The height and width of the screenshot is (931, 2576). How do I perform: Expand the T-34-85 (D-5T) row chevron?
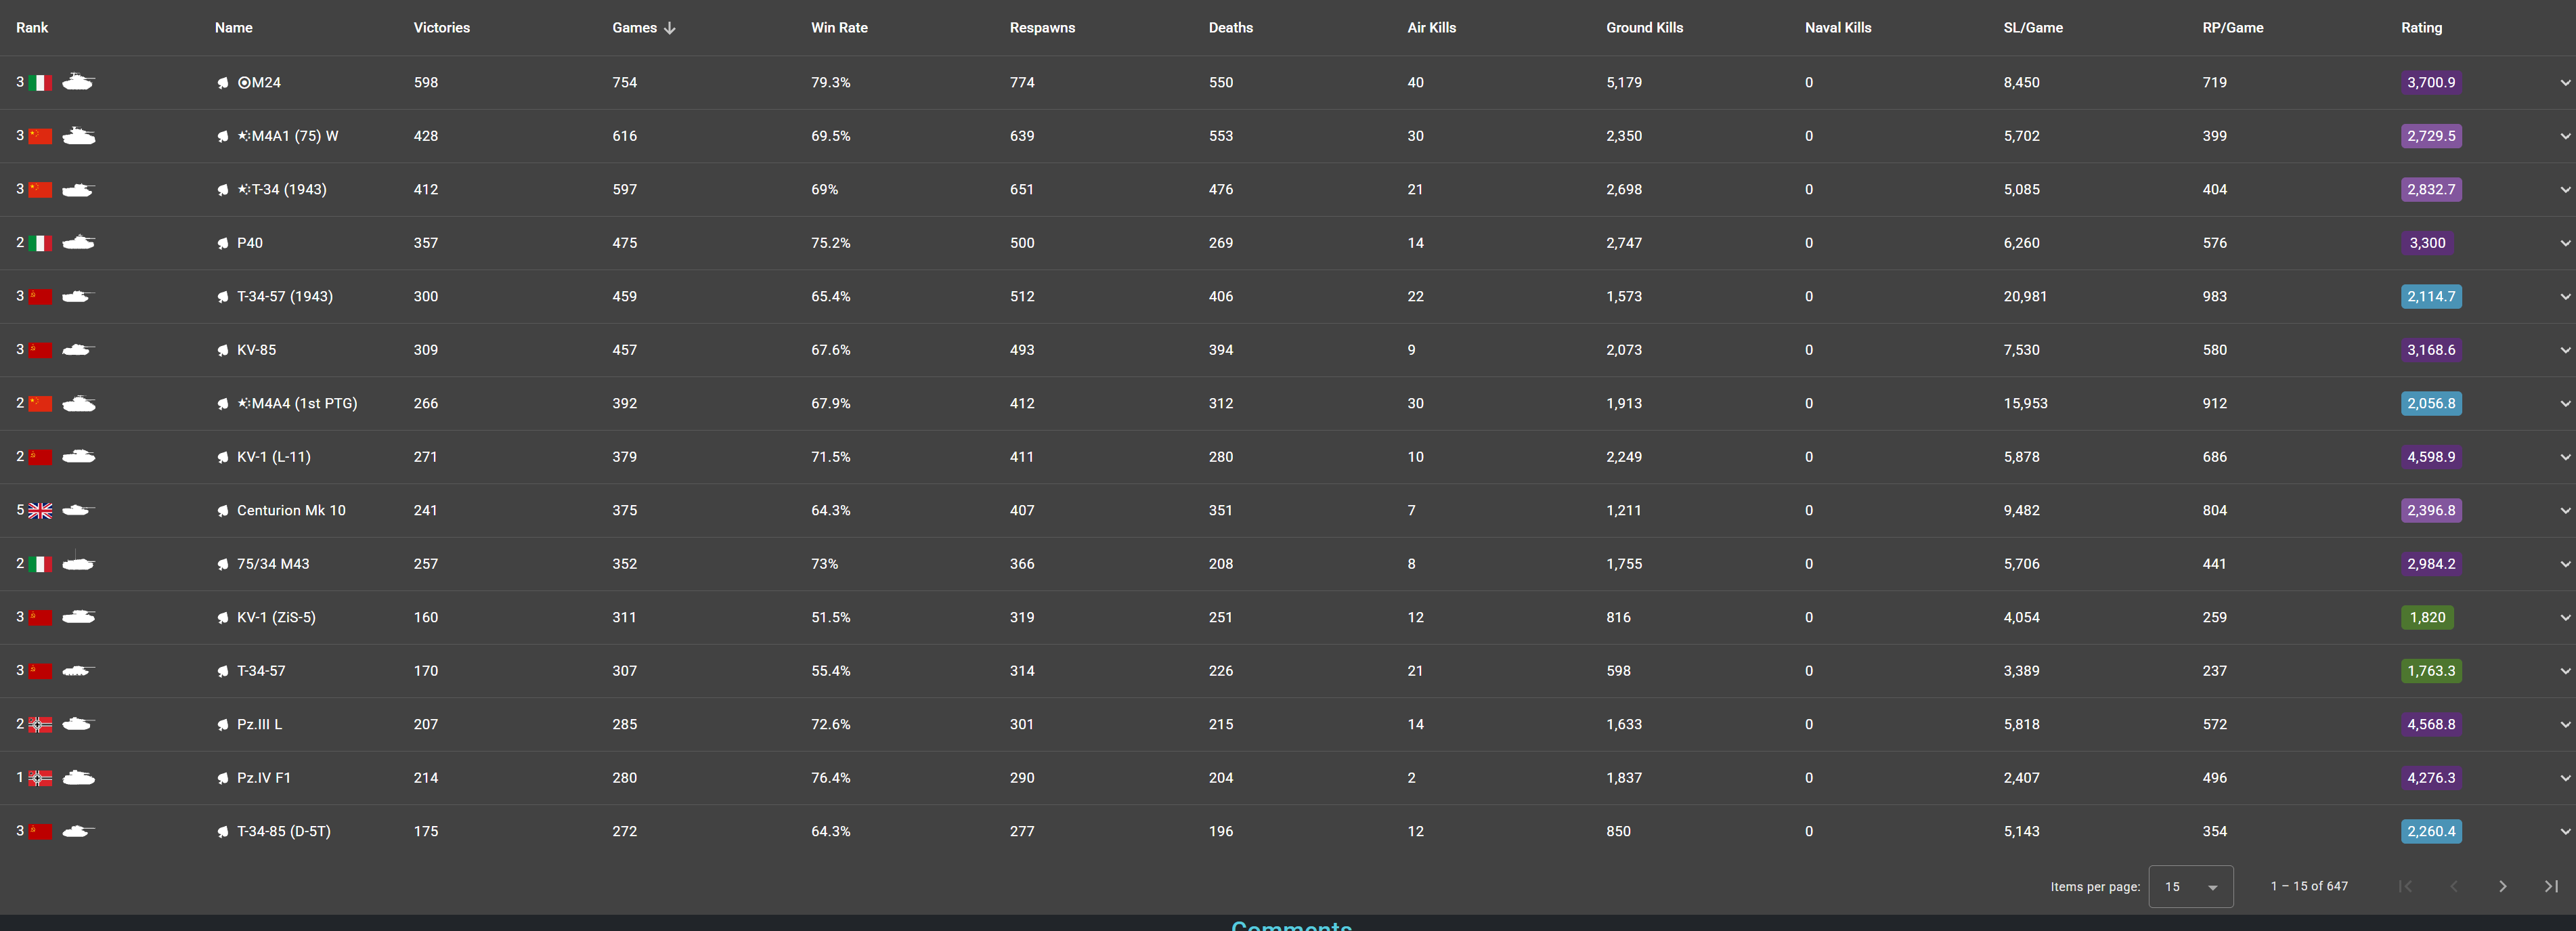click(2564, 832)
